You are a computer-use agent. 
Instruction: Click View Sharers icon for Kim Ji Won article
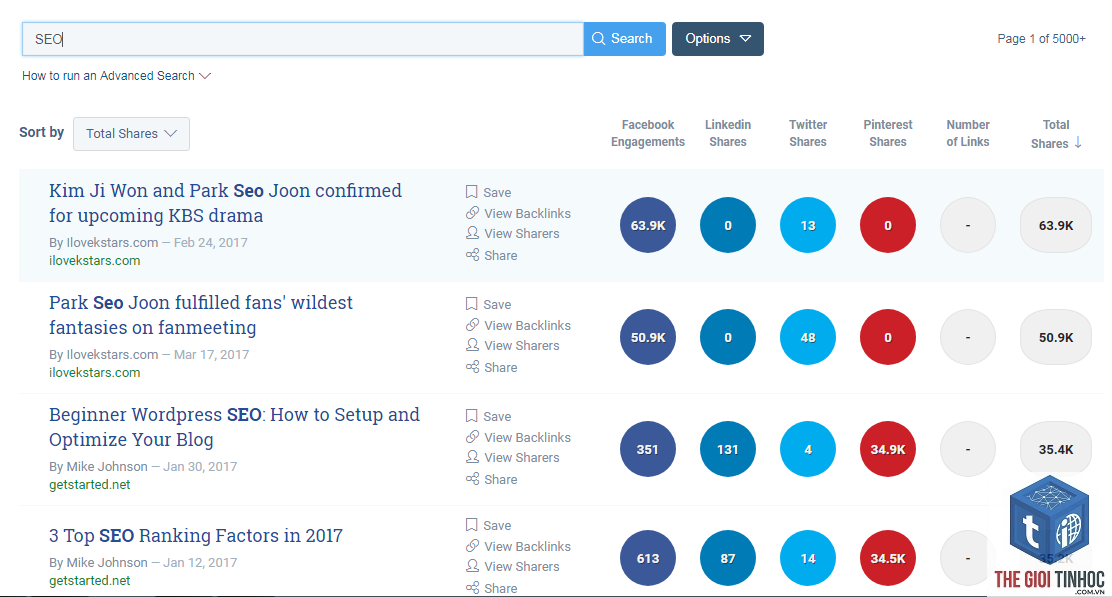click(x=472, y=233)
